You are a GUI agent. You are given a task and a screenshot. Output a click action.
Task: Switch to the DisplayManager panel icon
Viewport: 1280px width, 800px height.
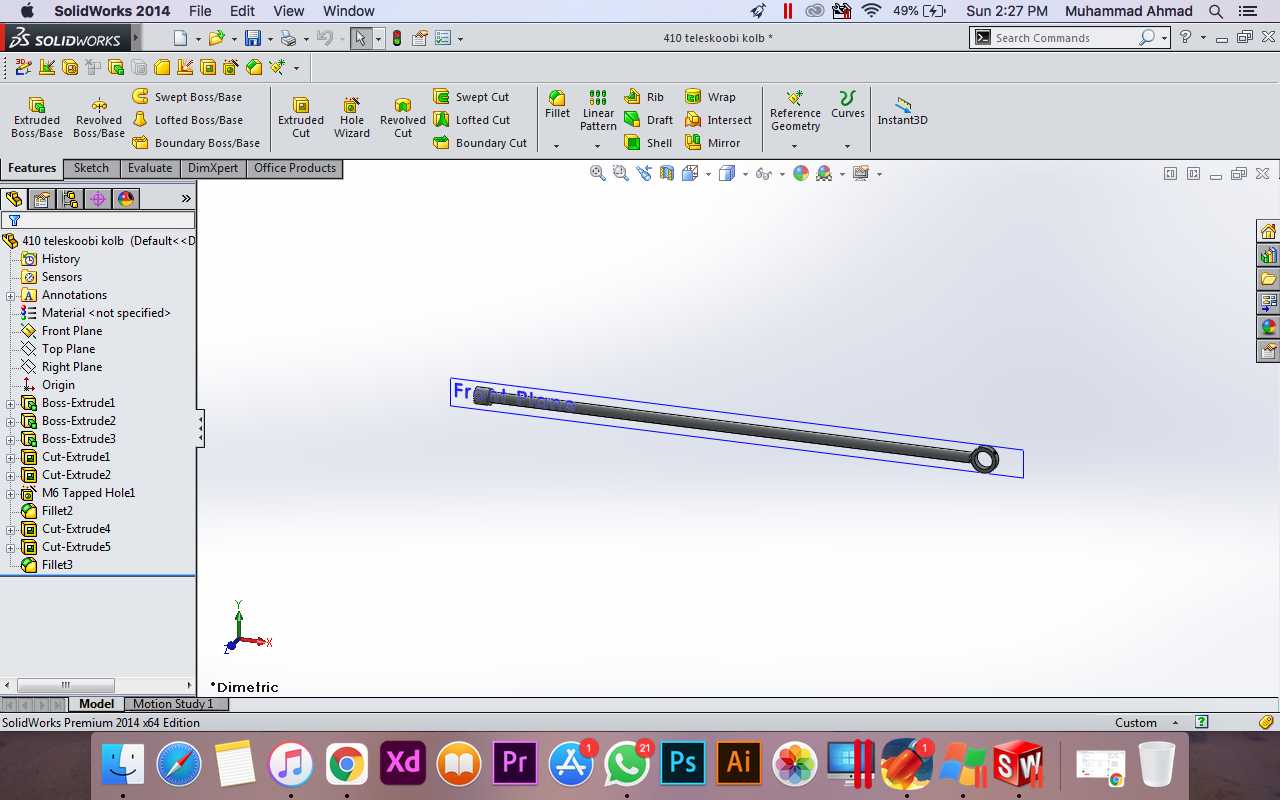click(x=126, y=199)
